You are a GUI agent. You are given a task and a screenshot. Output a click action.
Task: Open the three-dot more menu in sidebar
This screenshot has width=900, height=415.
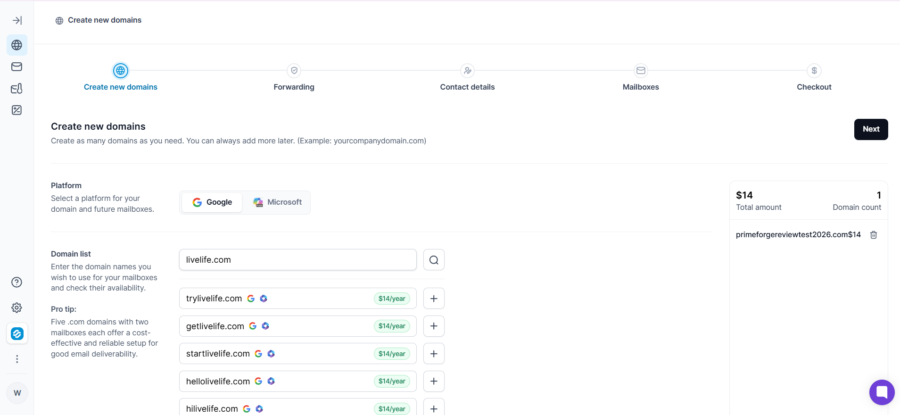[x=17, y=359]
